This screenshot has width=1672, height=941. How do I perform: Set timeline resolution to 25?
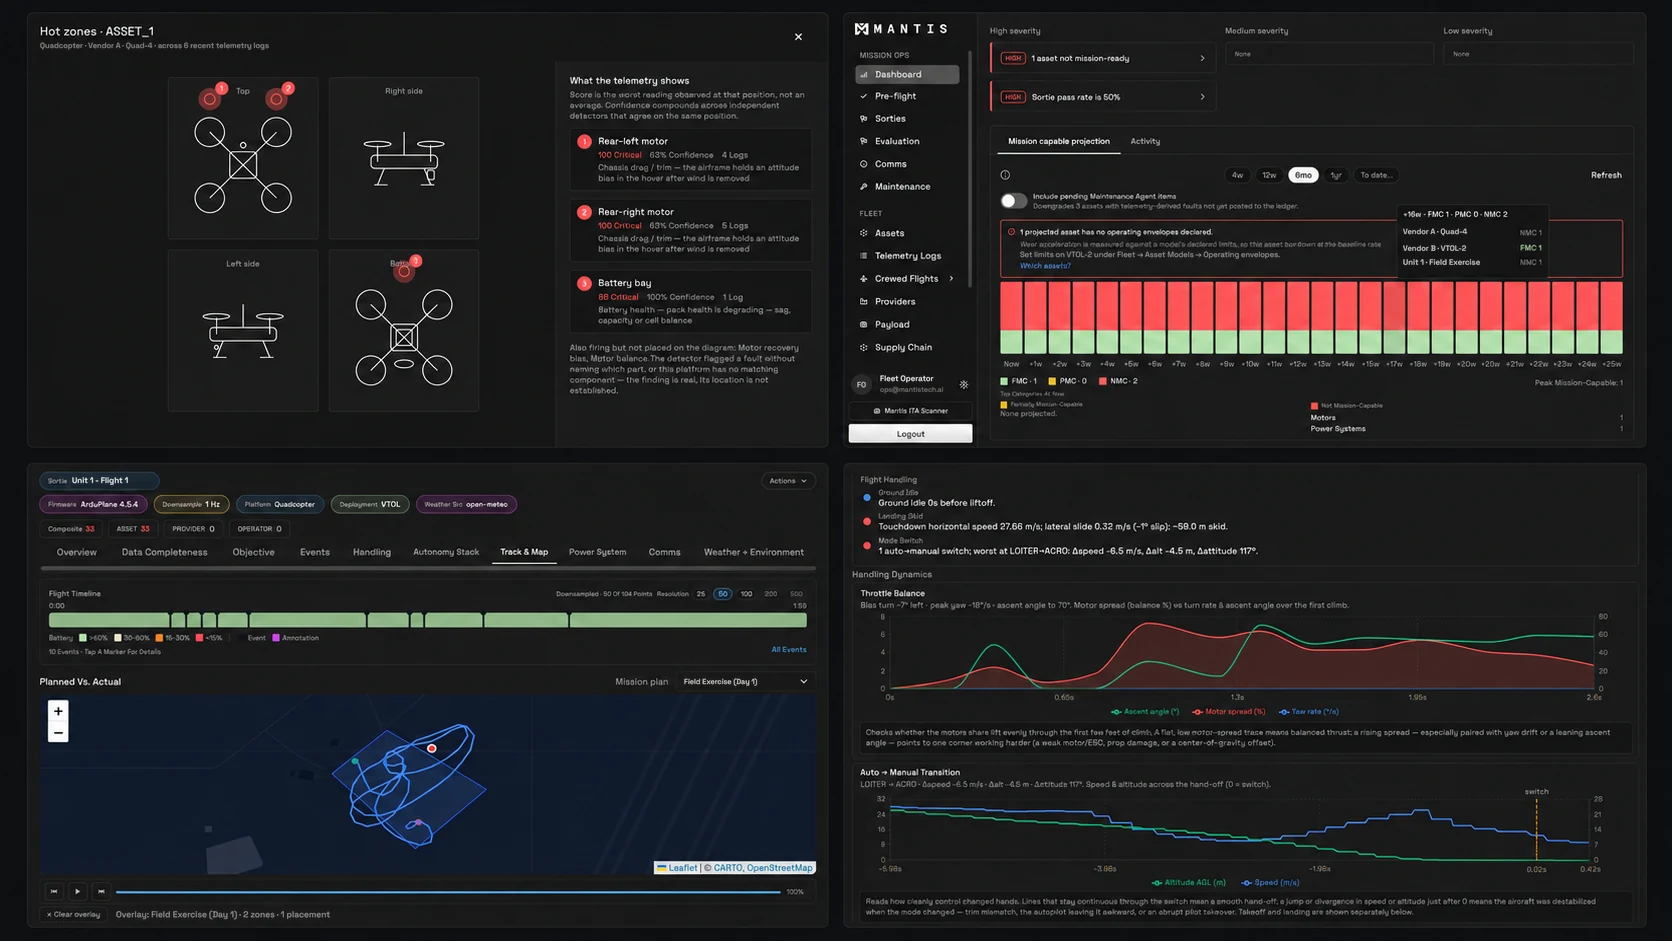pyautogui.click(x=701, y=594)
